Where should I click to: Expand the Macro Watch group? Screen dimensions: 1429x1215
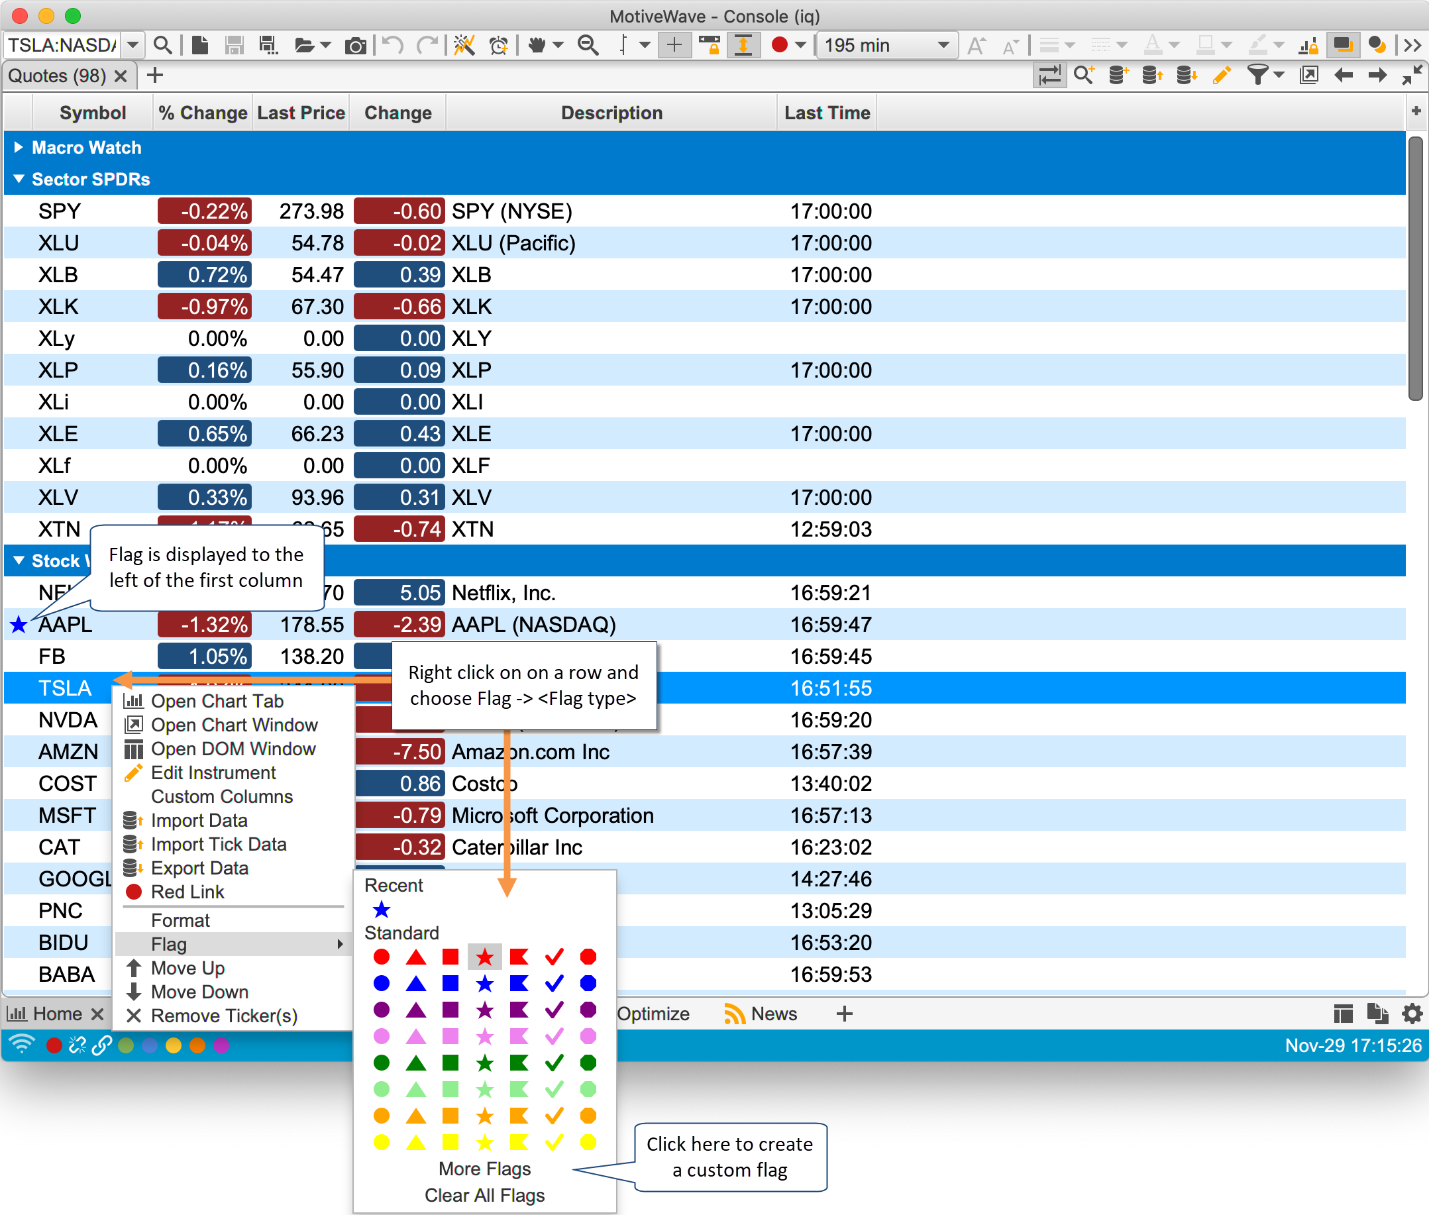tap(18, 147)
